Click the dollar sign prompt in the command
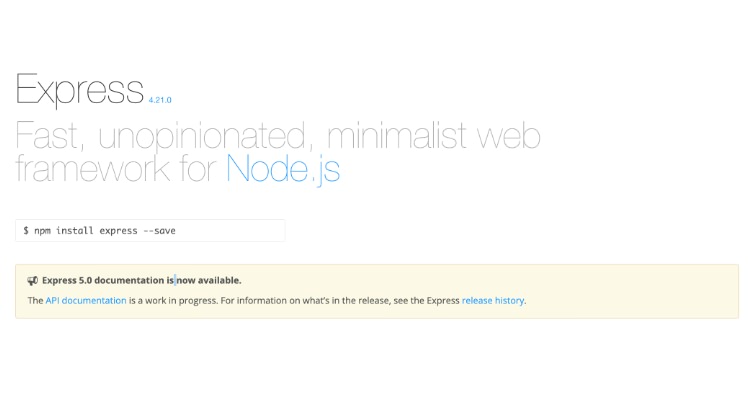The width and height of the screenshot is (750, 400). click(27, 231)
